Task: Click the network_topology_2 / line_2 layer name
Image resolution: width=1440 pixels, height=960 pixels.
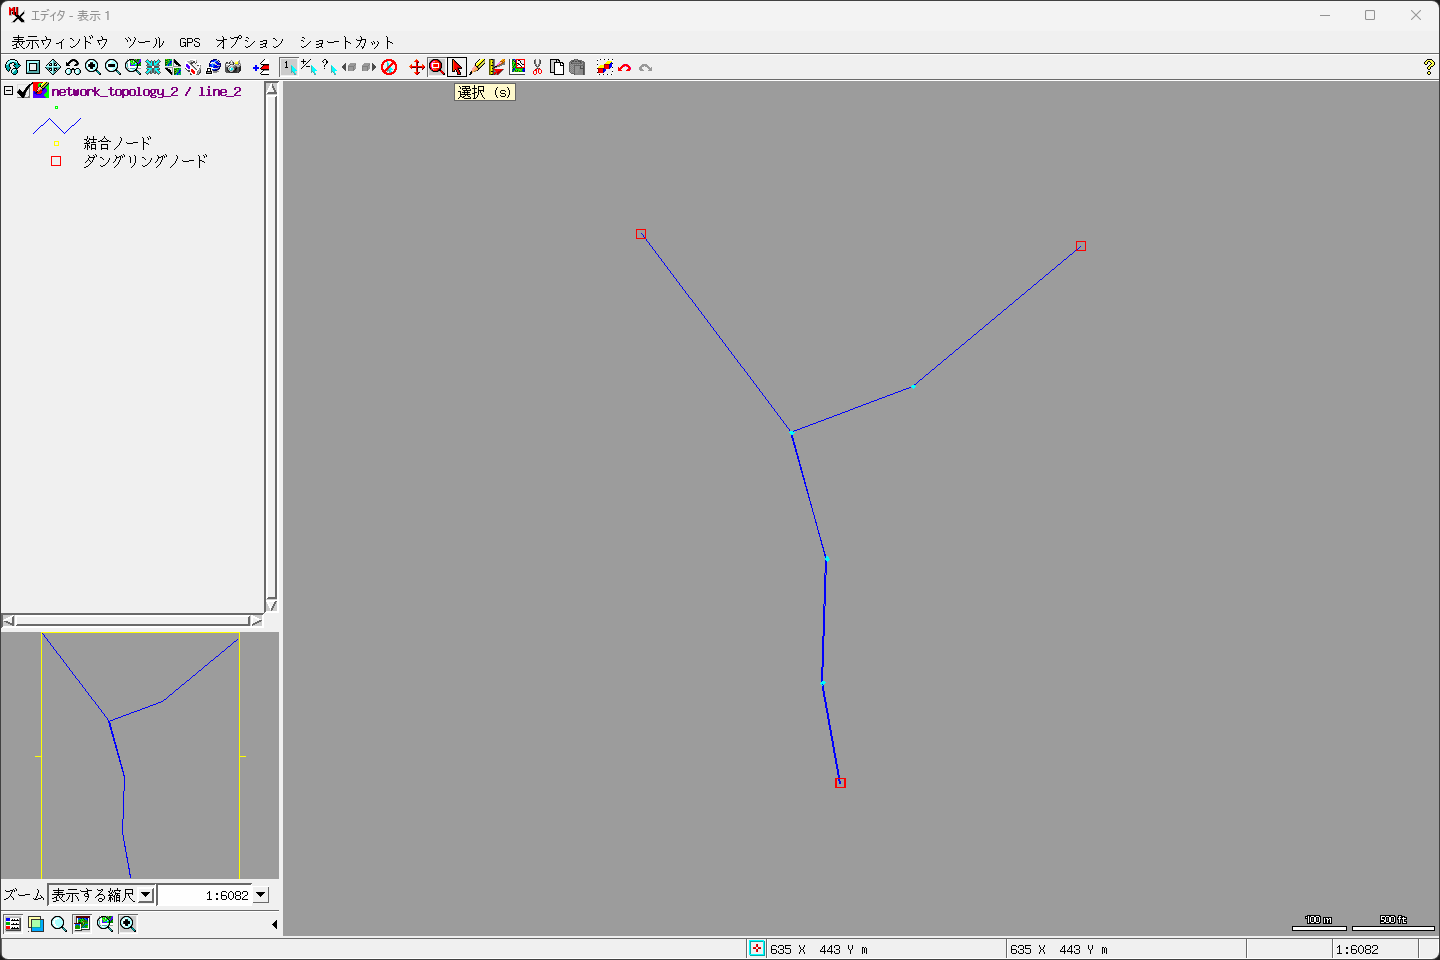Action: pos(146,91)
